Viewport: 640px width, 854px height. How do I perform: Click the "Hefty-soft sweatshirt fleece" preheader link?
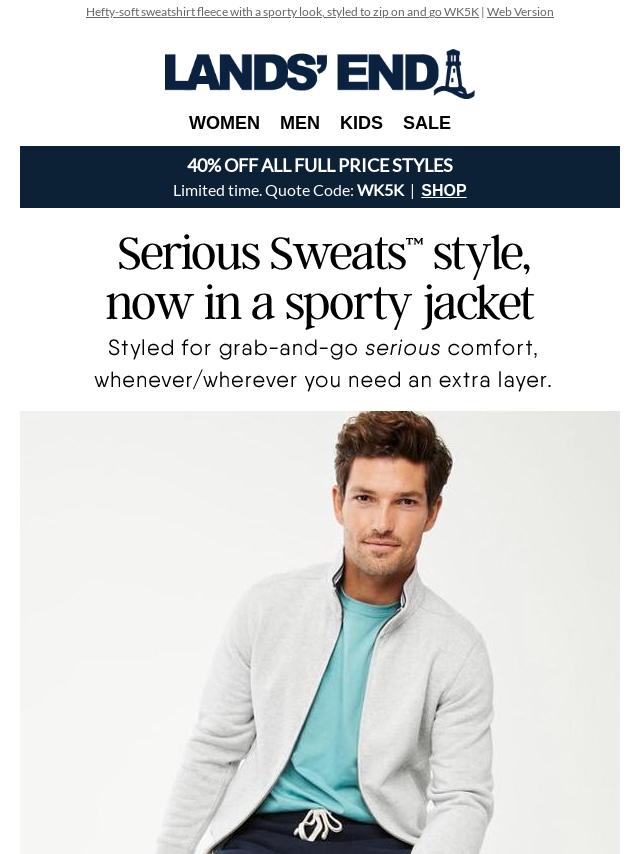(282, 11)
